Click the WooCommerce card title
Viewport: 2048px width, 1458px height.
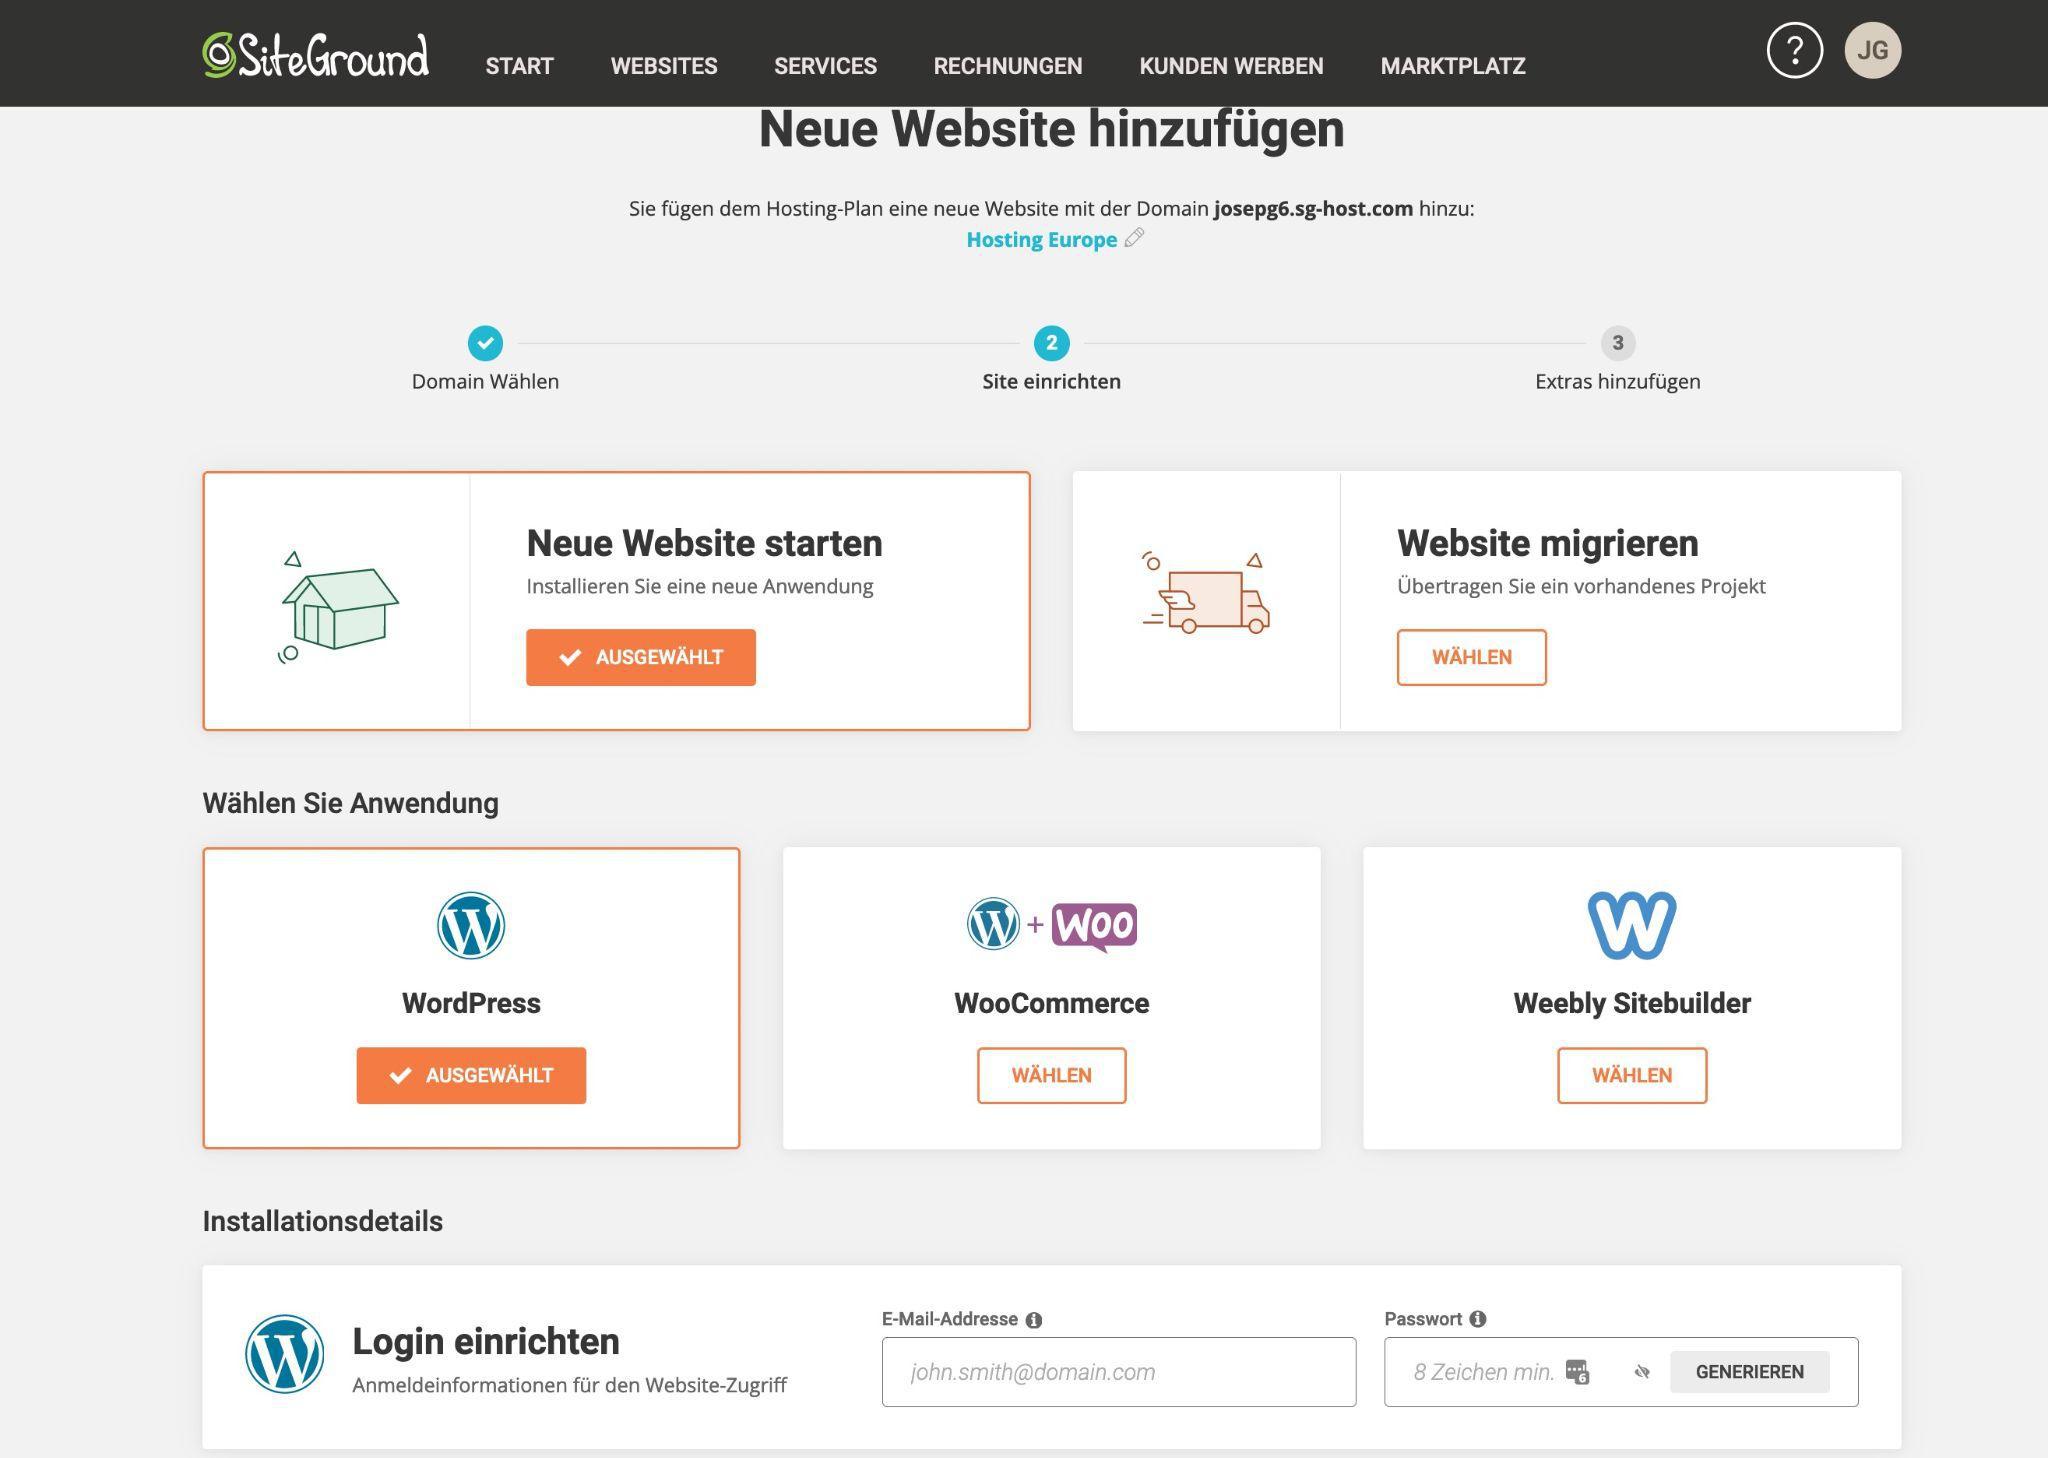[1051, 1003]
